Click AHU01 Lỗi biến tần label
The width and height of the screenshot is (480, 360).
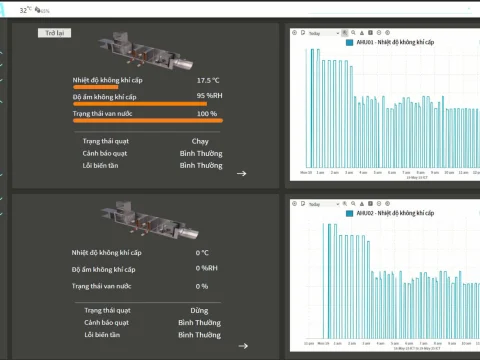[100, 165]
